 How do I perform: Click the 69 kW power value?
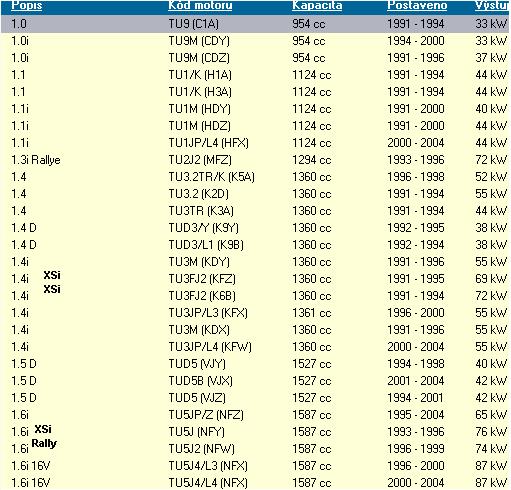coord(491,279)
